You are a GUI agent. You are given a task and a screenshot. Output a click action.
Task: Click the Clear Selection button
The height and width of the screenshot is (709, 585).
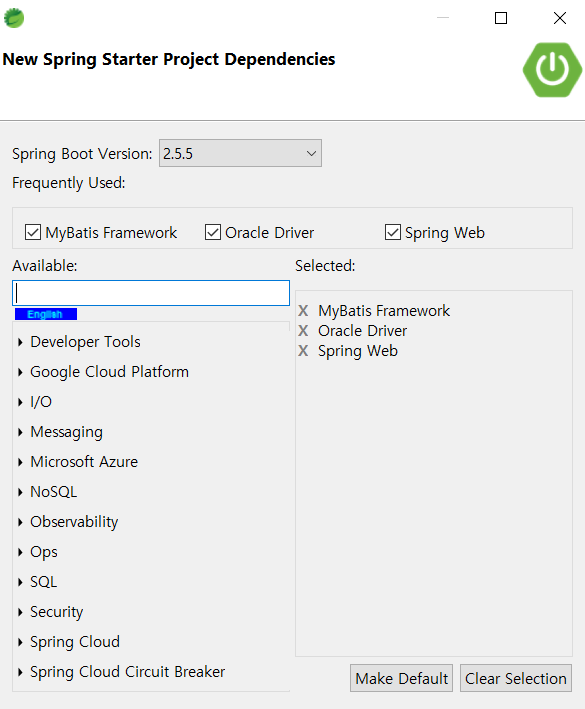pyautogui.click(x=516, y=678)
